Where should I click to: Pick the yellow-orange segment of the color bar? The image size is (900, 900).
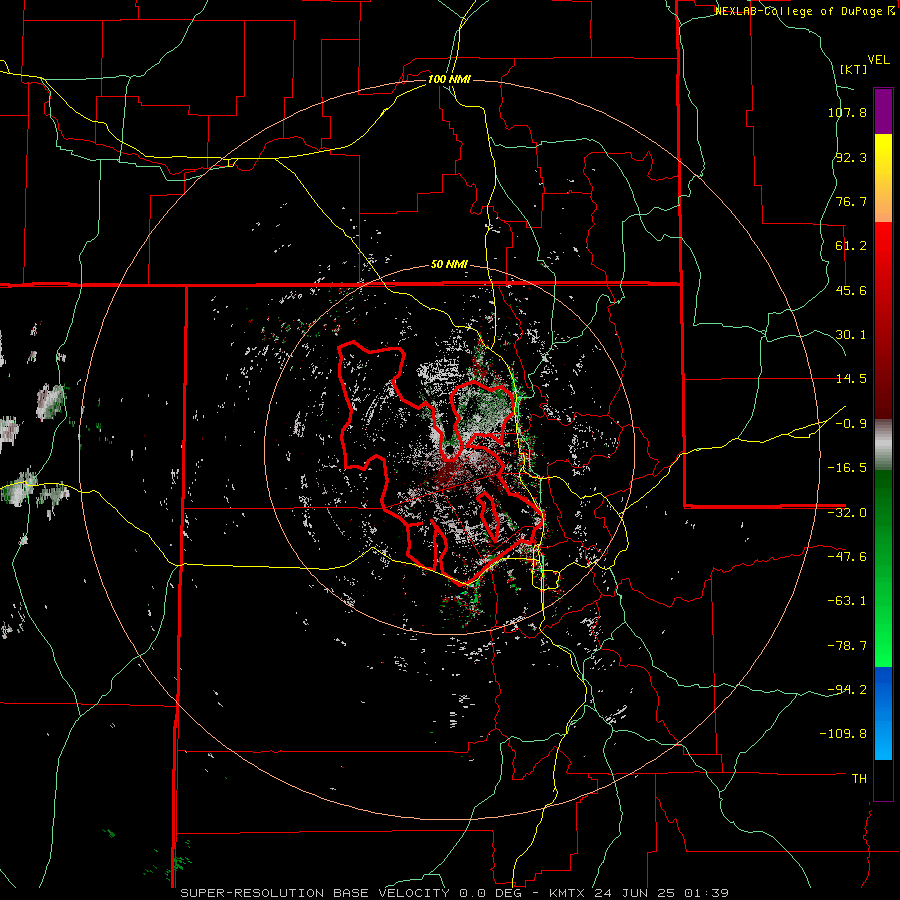[883, 178]
